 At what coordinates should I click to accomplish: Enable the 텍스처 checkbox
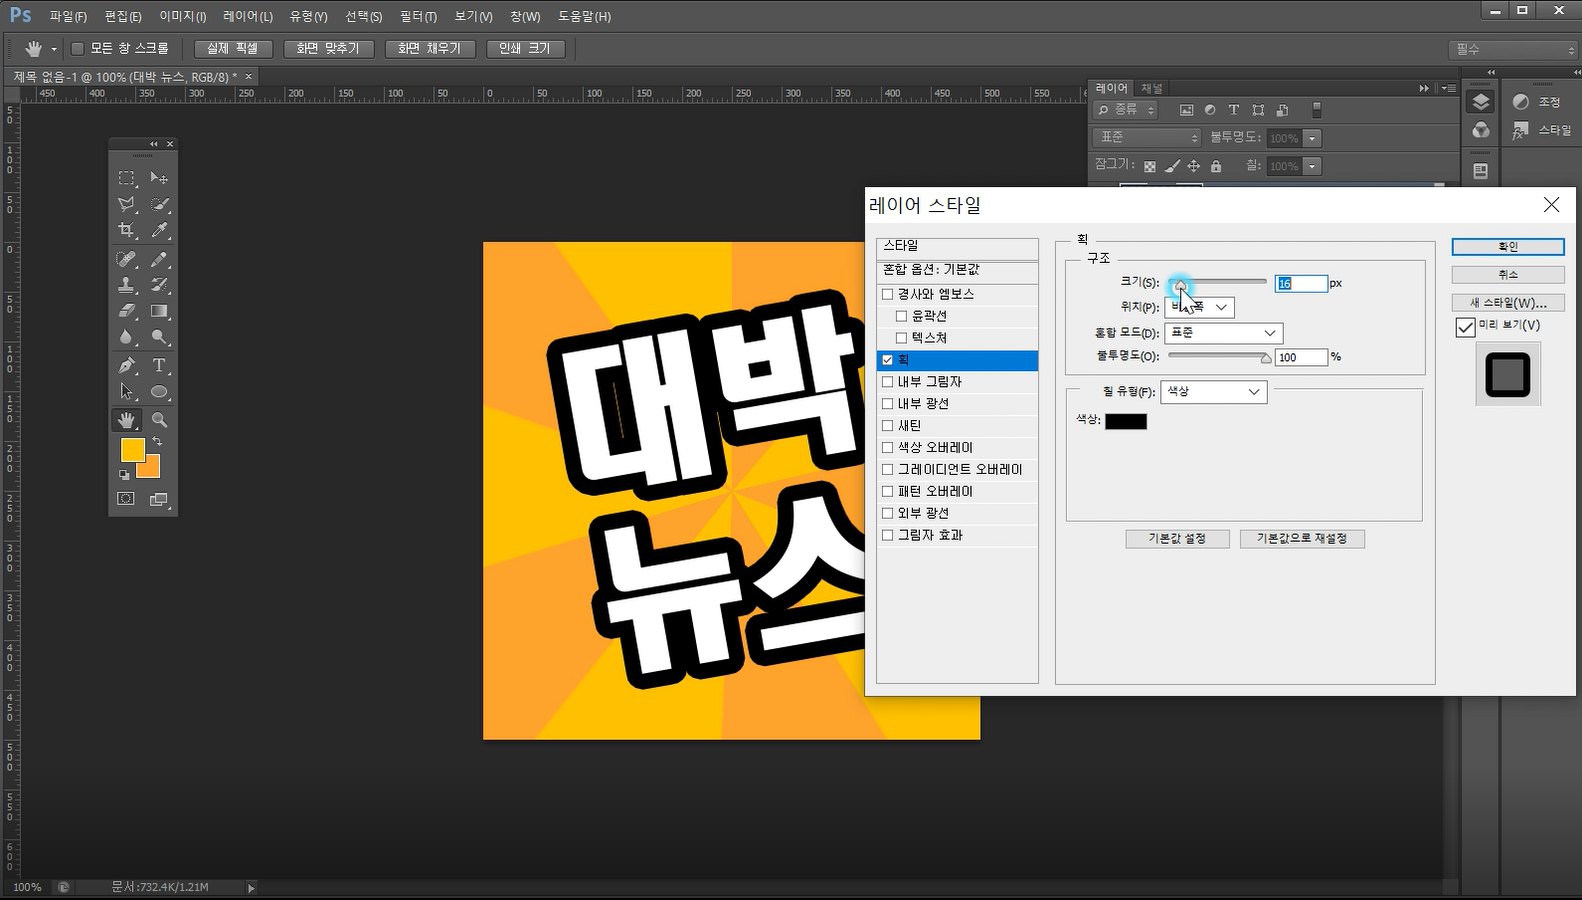tap(901, 338)
